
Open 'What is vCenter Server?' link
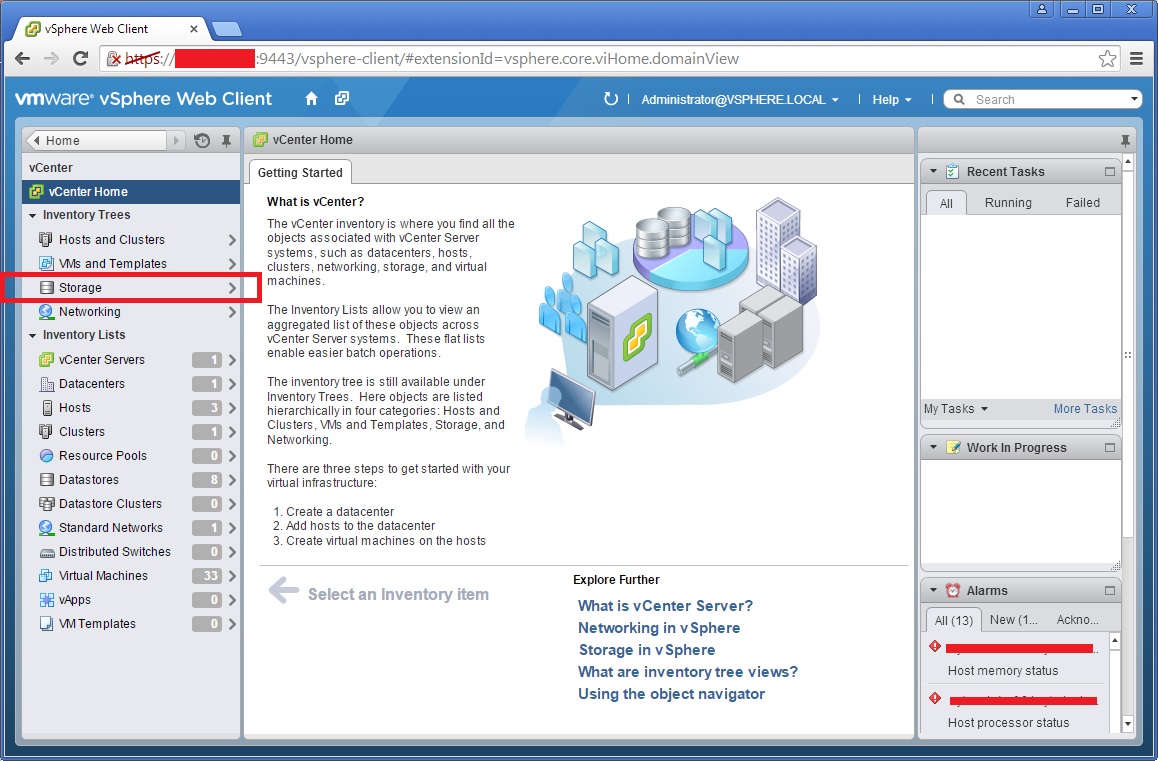click(x=665, y=606)
